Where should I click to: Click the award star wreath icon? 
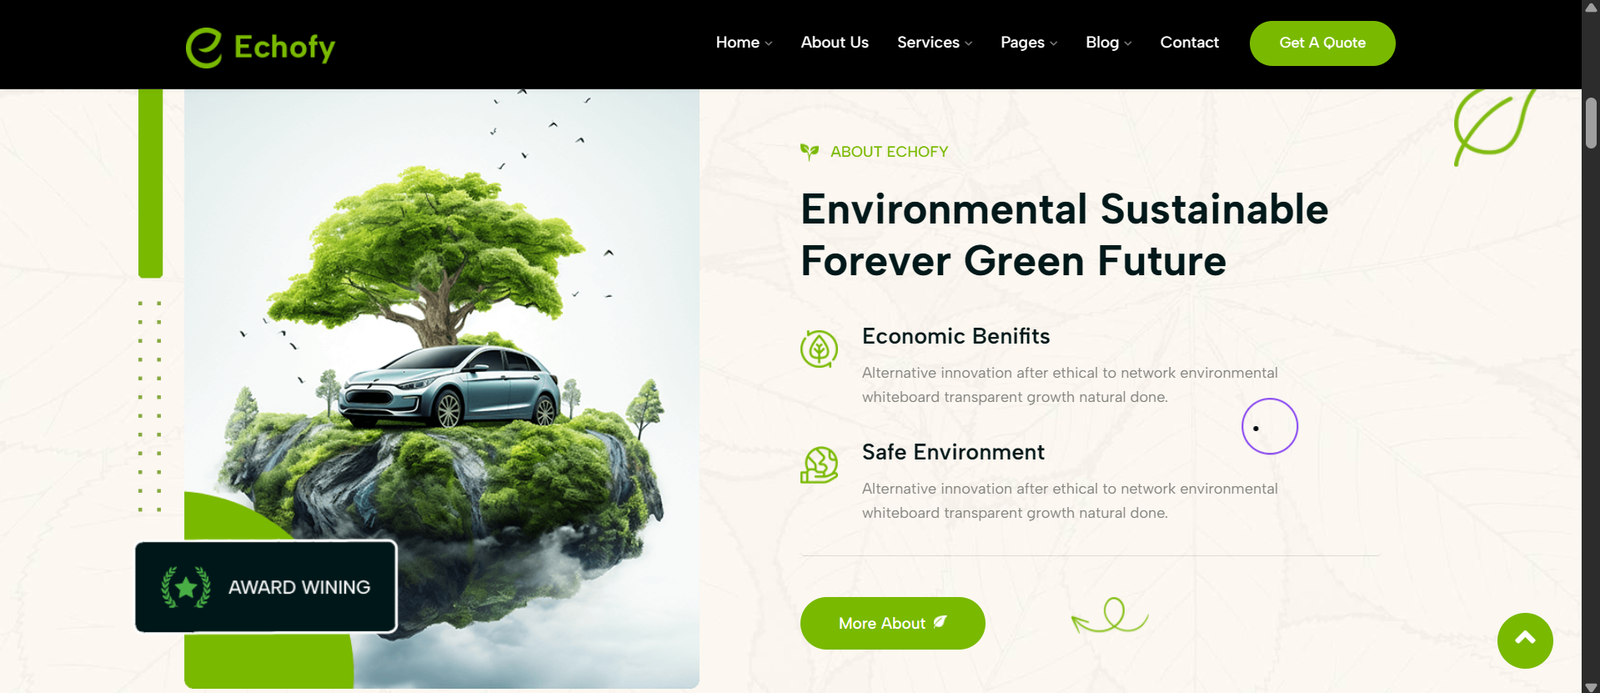[186, 587]
